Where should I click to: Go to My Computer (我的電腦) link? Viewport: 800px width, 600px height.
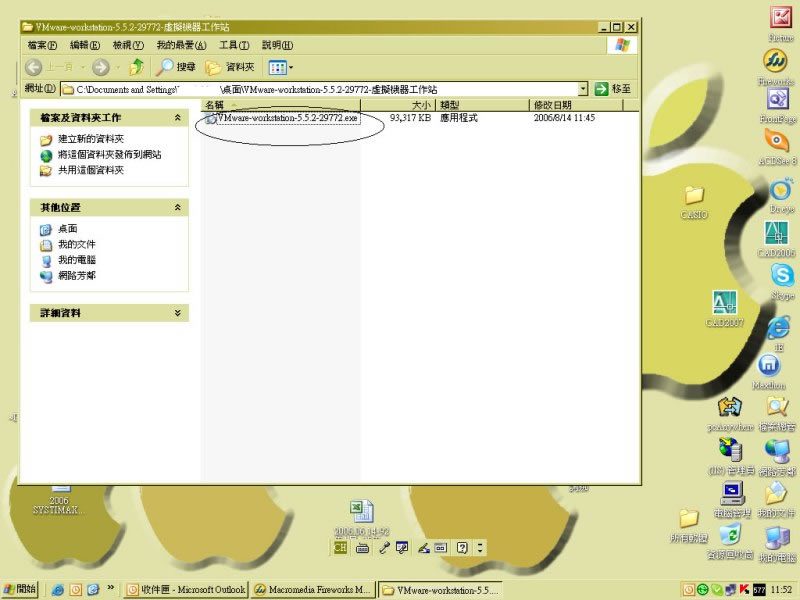pos(68,260)
